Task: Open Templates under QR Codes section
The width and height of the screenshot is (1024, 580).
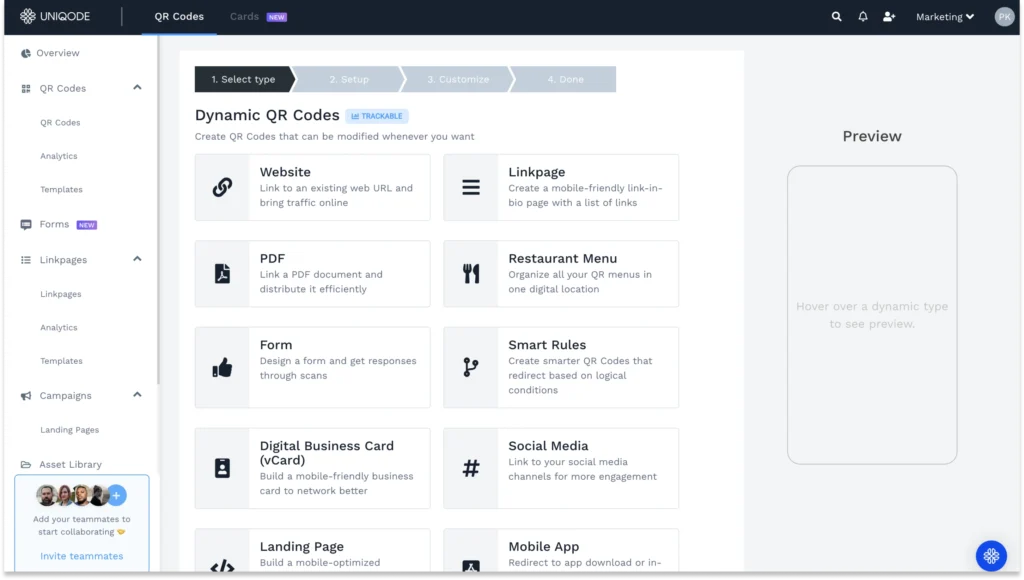Action: (61, 189)
